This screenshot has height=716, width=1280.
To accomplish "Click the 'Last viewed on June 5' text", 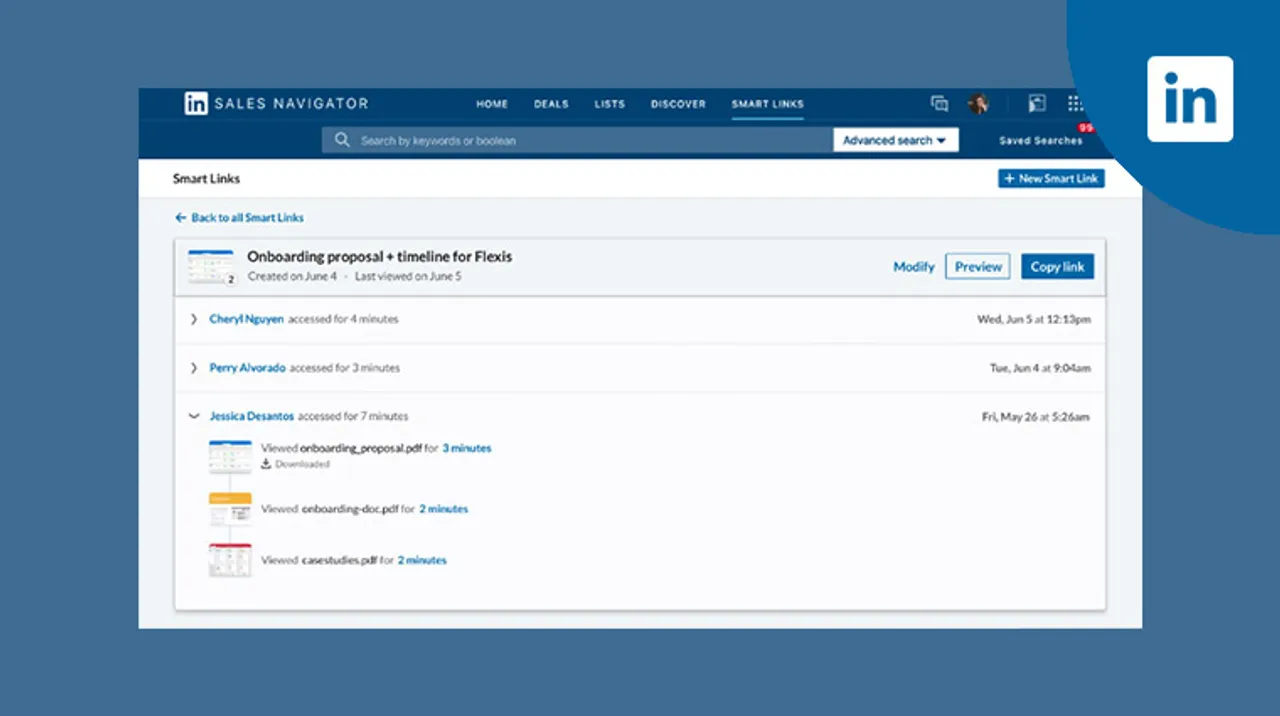I will click(408, 276).
